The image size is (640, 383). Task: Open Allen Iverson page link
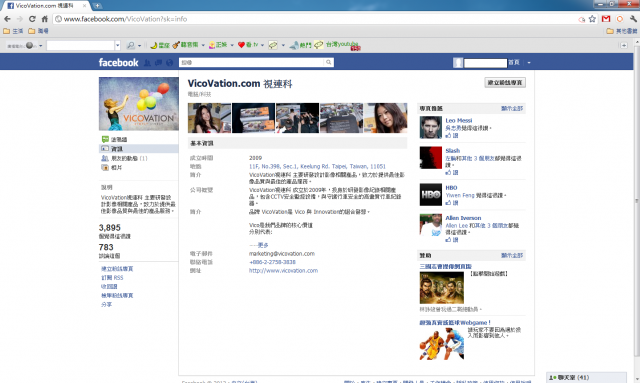point(463,218)
